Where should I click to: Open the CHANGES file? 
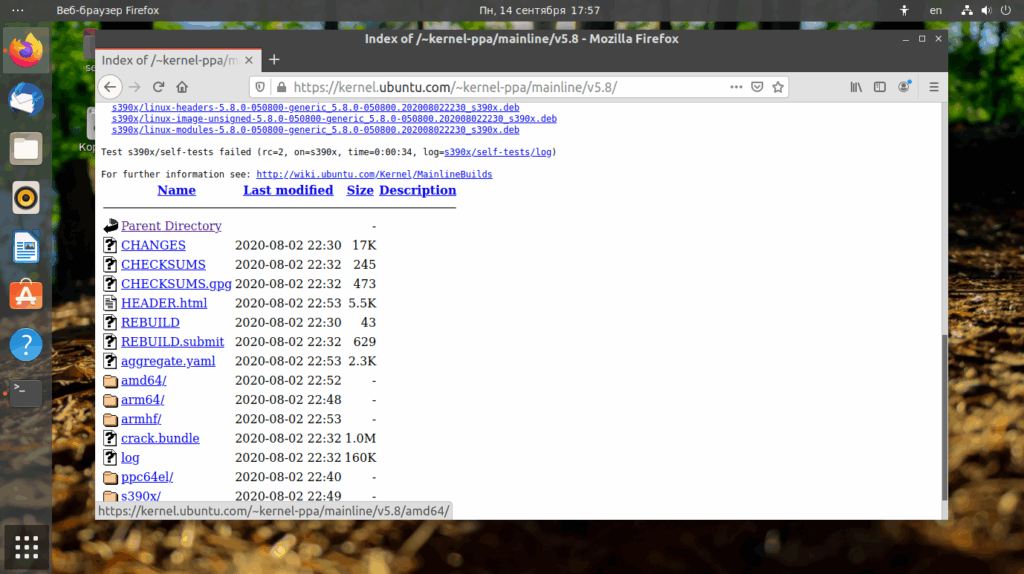tap(153, 246)
